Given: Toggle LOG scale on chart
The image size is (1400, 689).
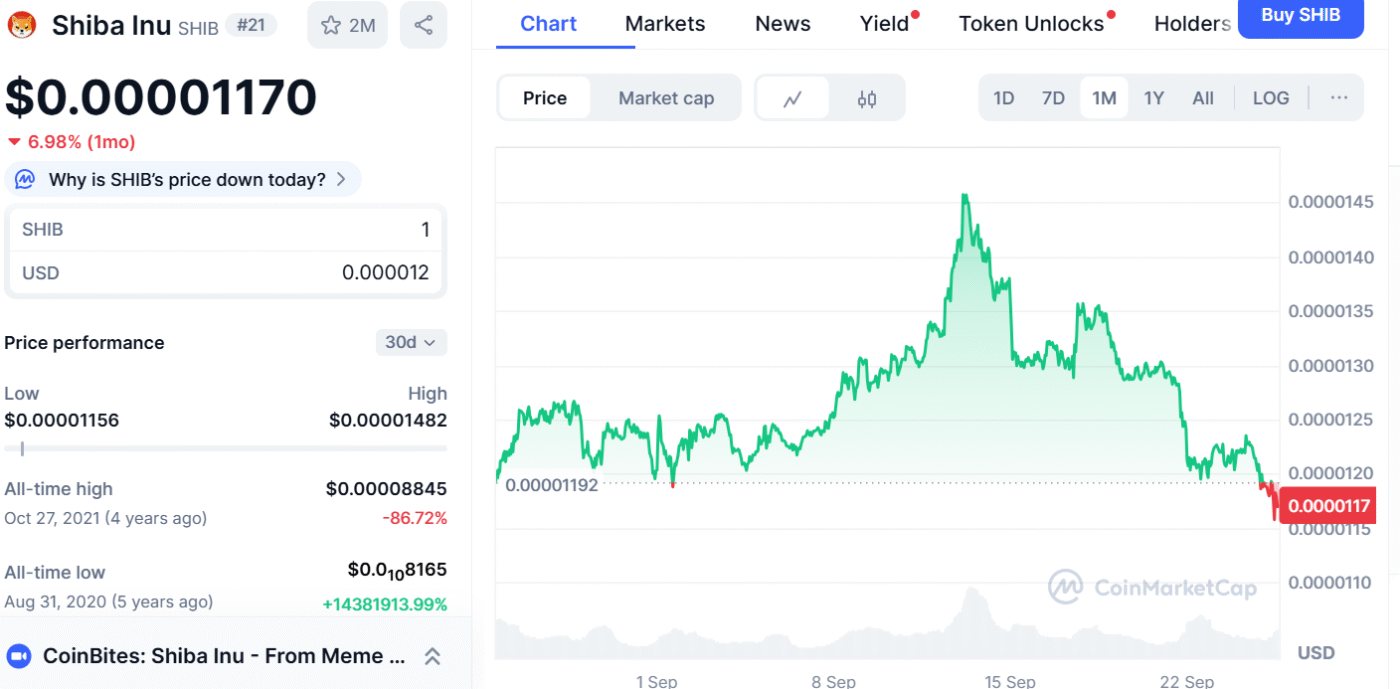Looking at the screenshot, I should (1270, 98).
